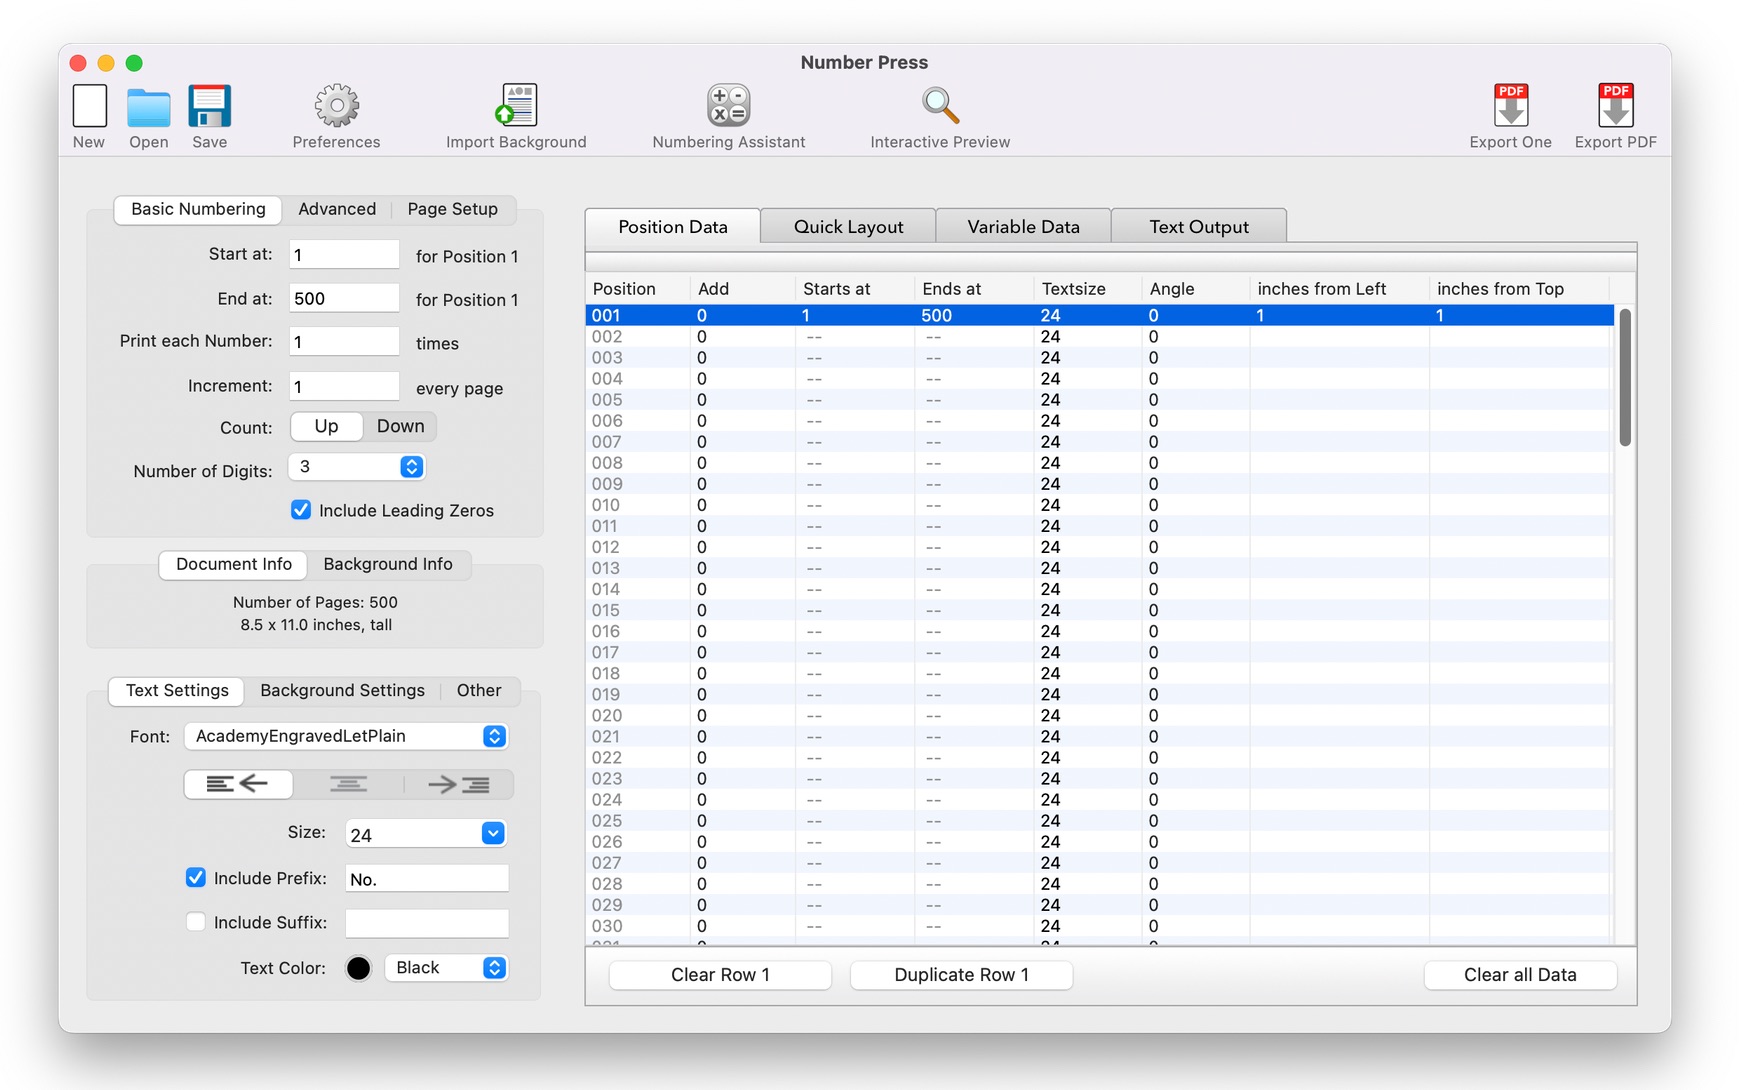Select right text alignment icon
This screenshot has width=1748, height=1090.
(459, 784)
